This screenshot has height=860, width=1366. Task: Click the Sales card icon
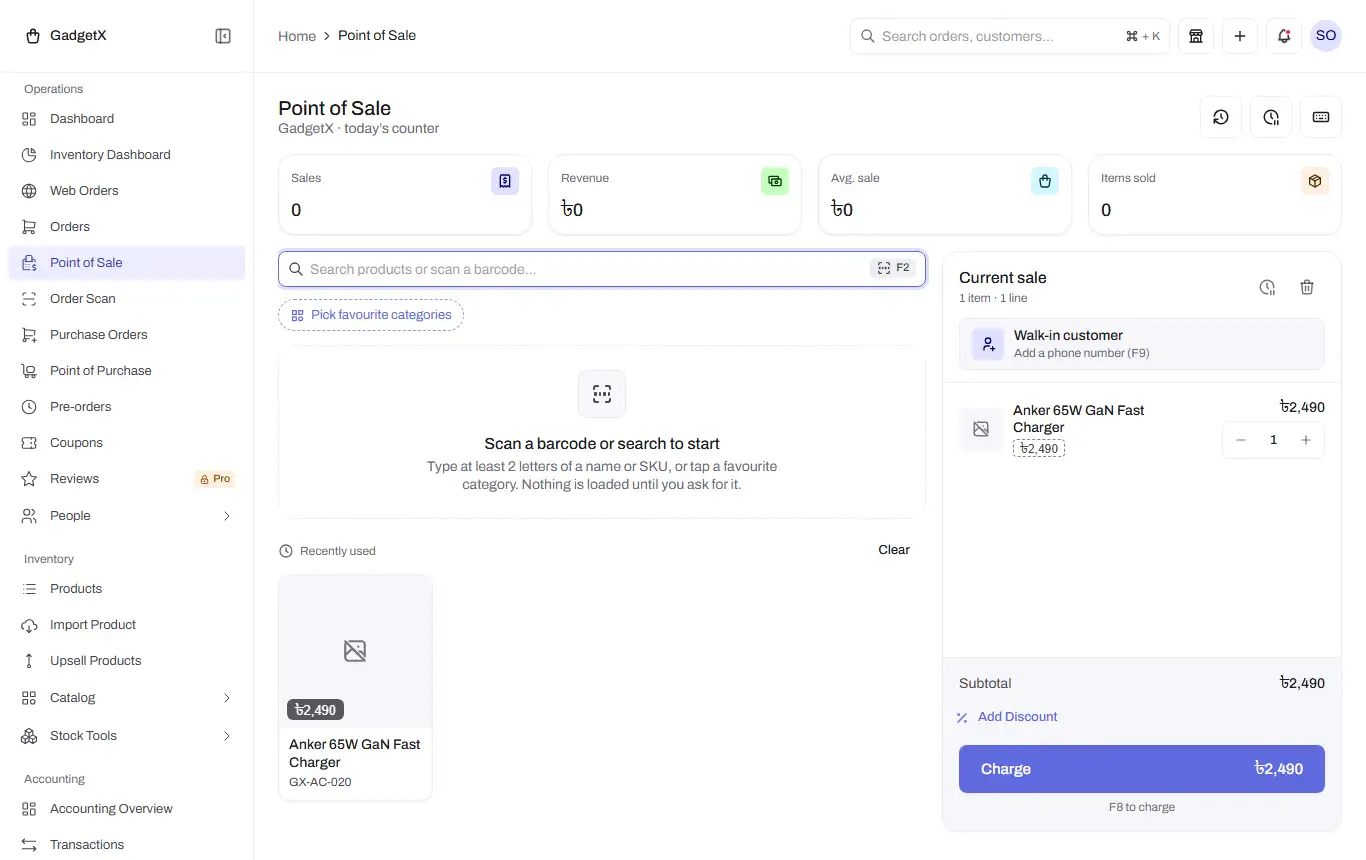[505, 181]
